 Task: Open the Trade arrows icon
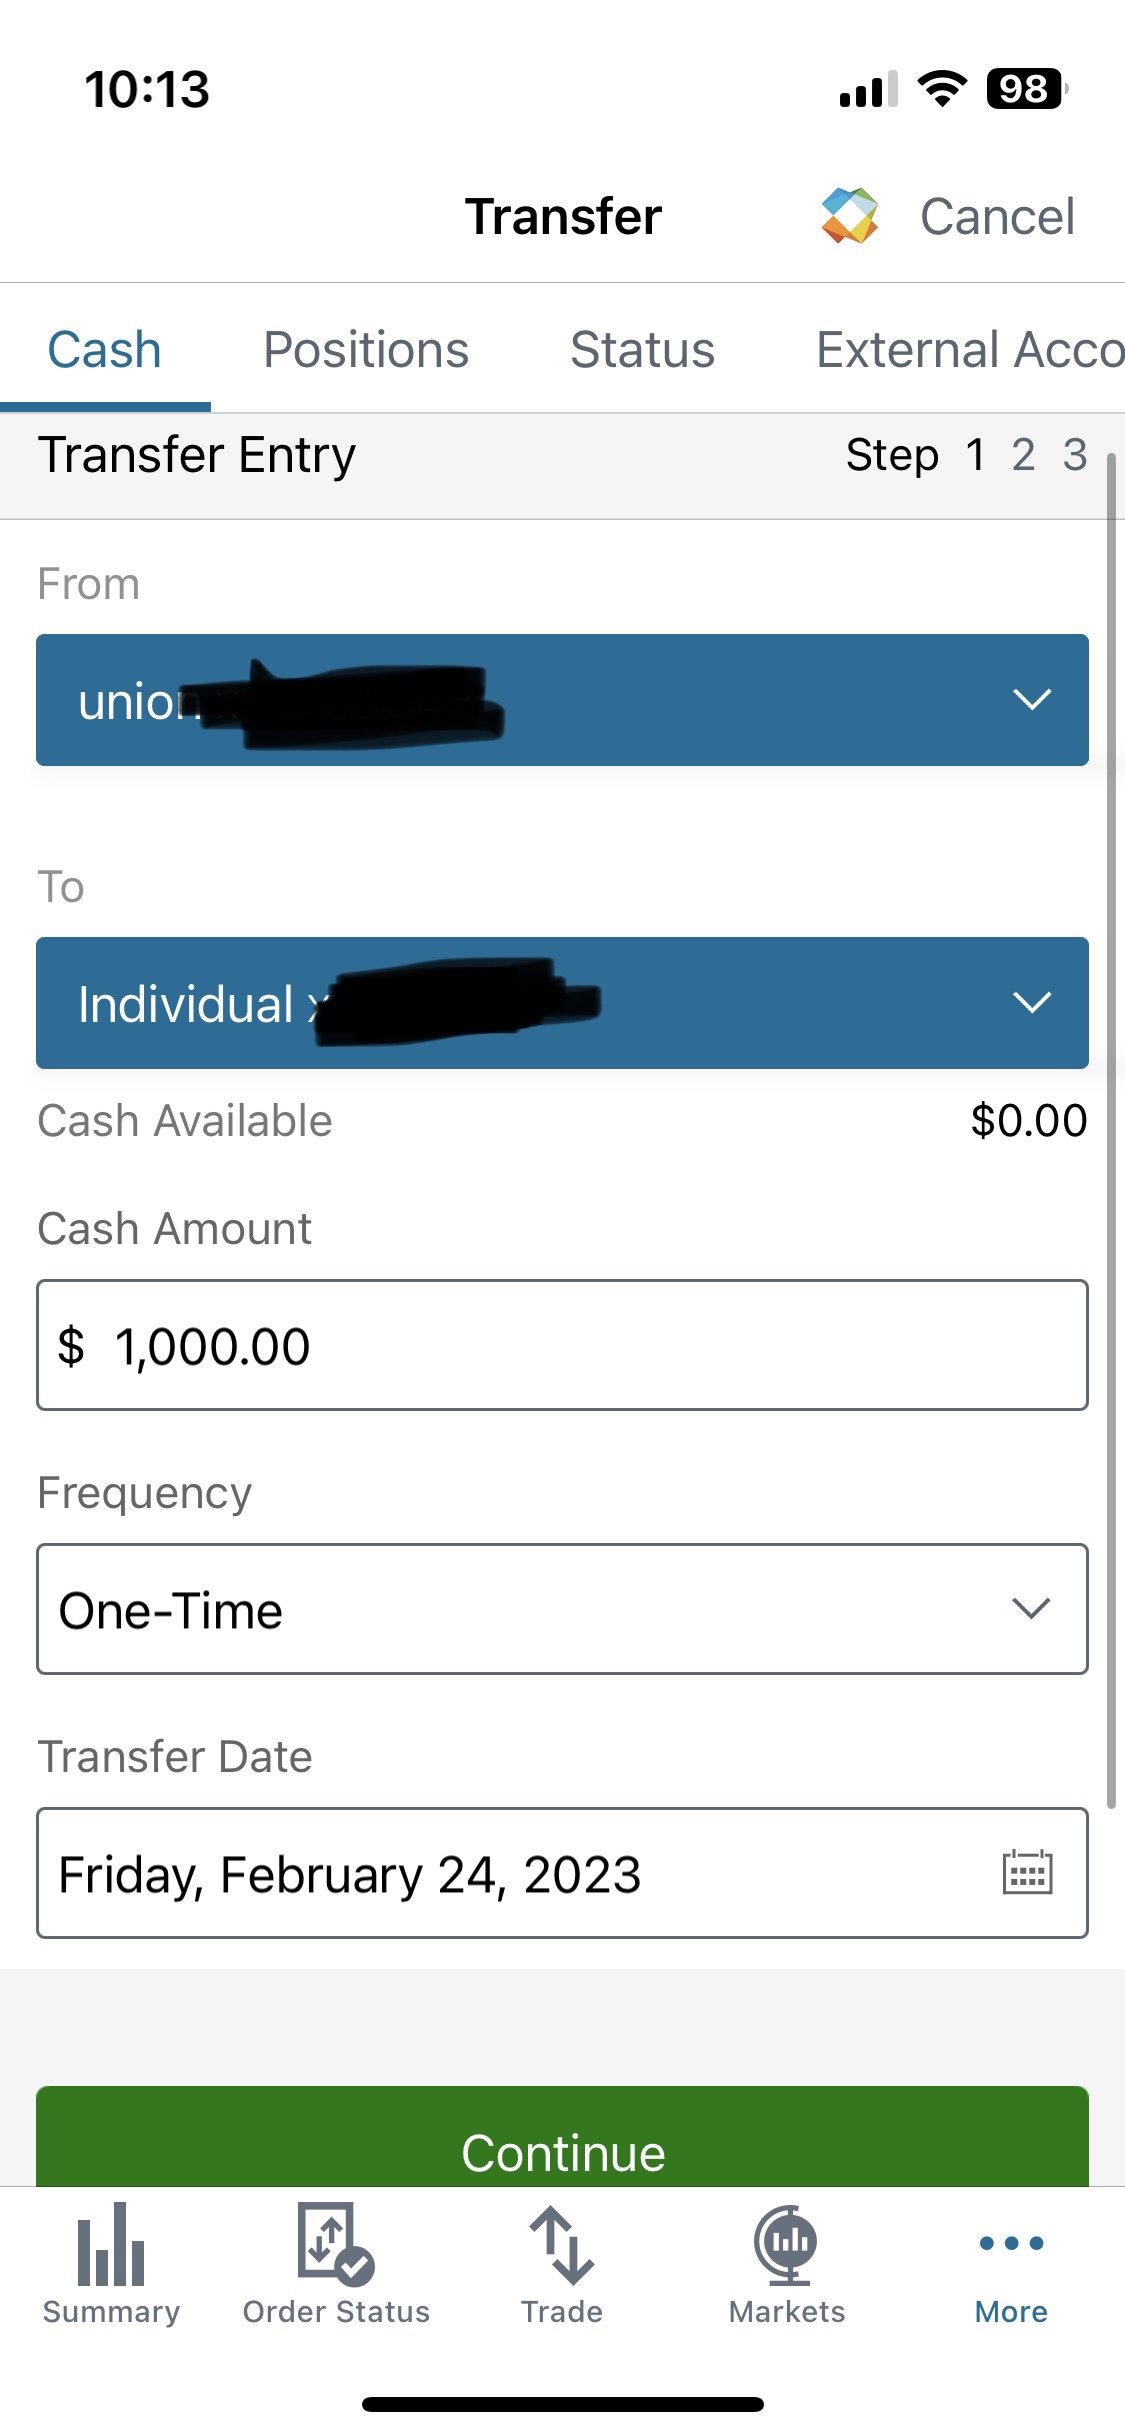[x=562, y=2246]
